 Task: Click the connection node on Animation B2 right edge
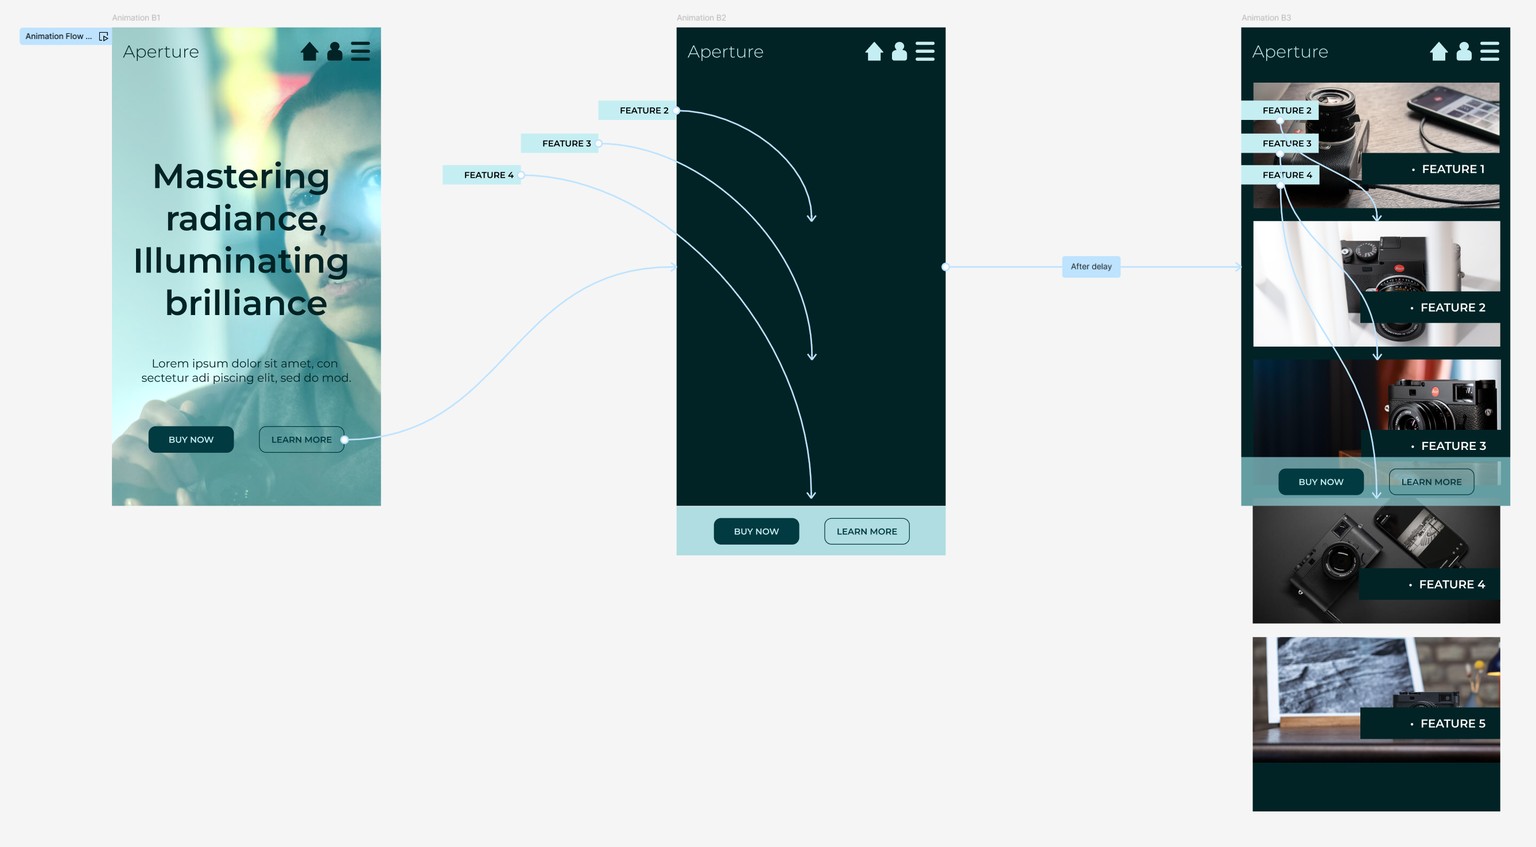(x=945, y=267)
